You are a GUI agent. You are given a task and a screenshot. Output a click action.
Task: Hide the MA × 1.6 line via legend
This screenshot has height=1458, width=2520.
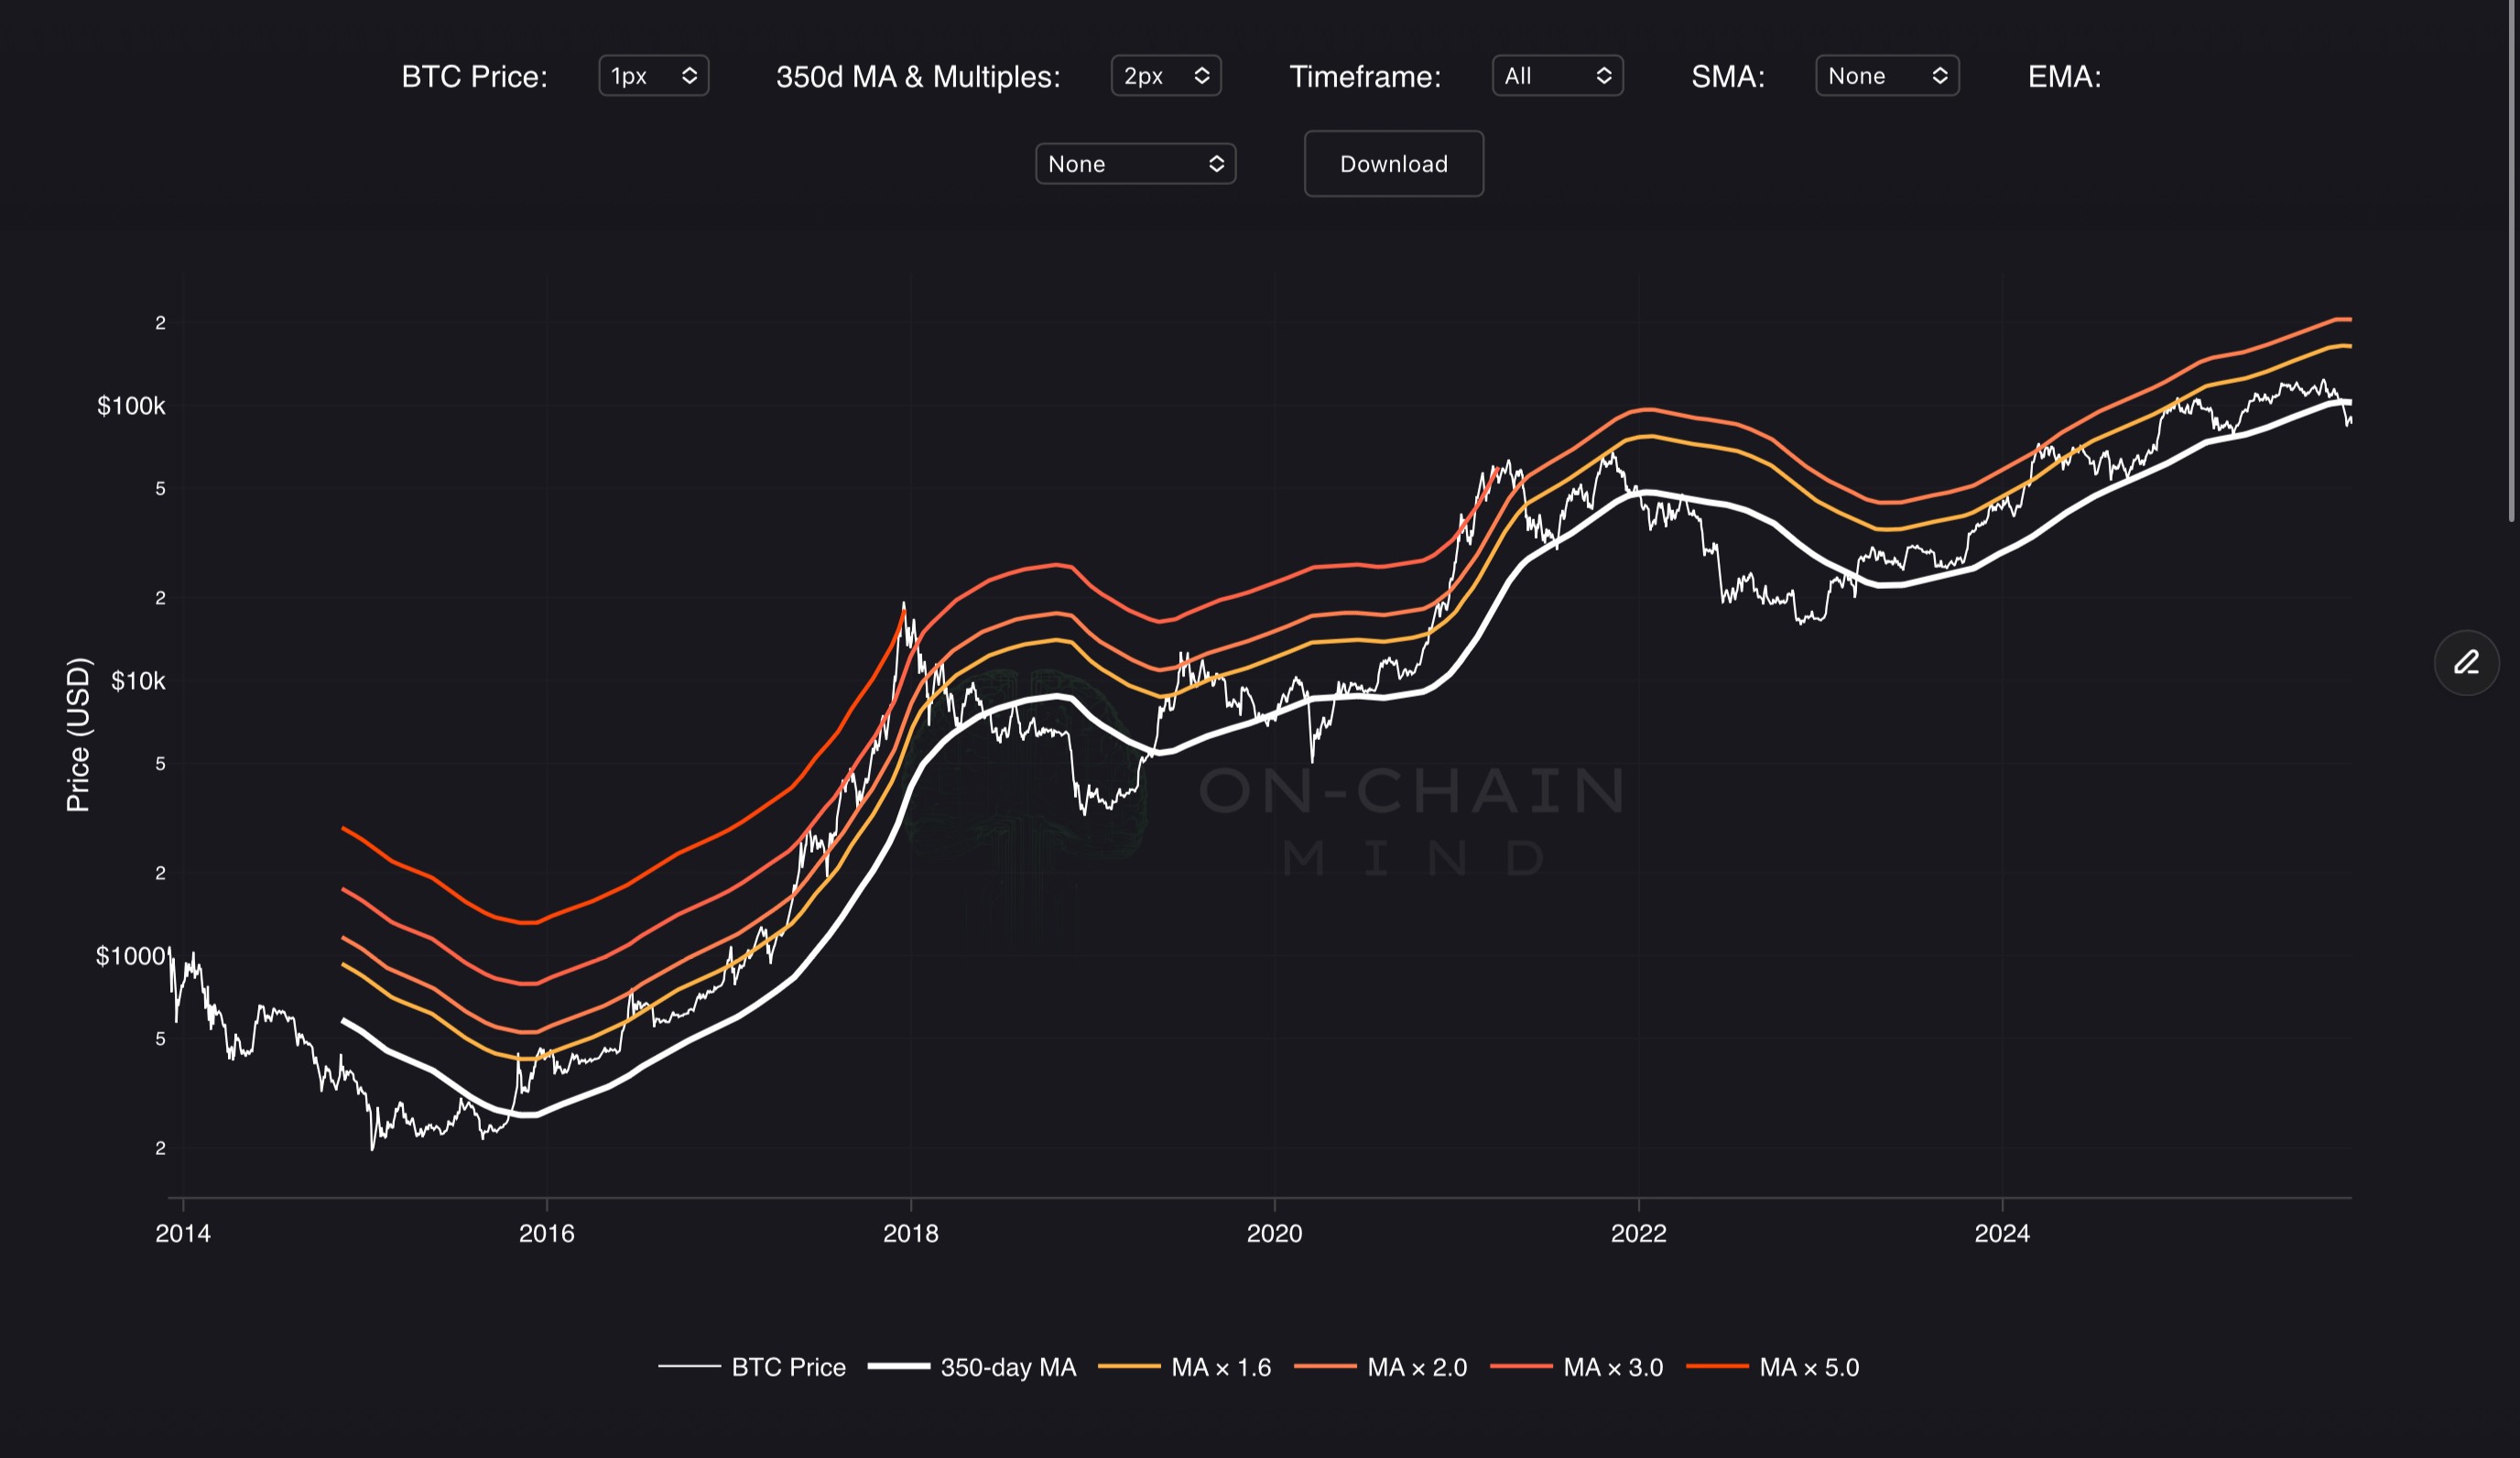coord(1220,1367)
